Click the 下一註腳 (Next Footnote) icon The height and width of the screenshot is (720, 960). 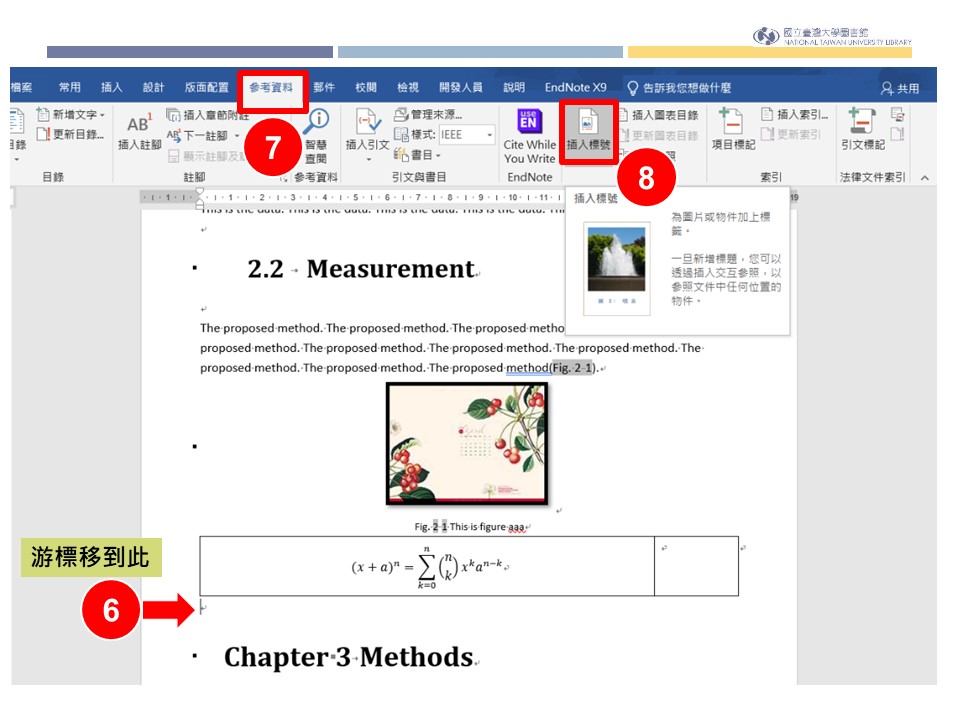click(174, 135)
